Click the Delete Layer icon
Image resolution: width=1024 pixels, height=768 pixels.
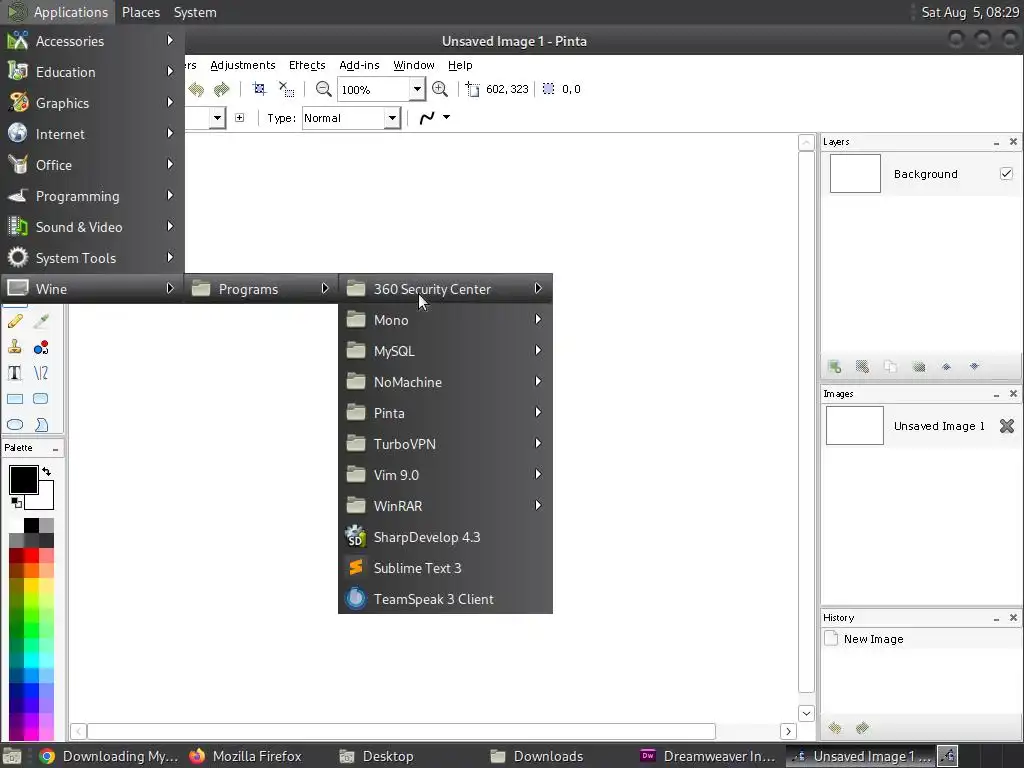[863, 367]
